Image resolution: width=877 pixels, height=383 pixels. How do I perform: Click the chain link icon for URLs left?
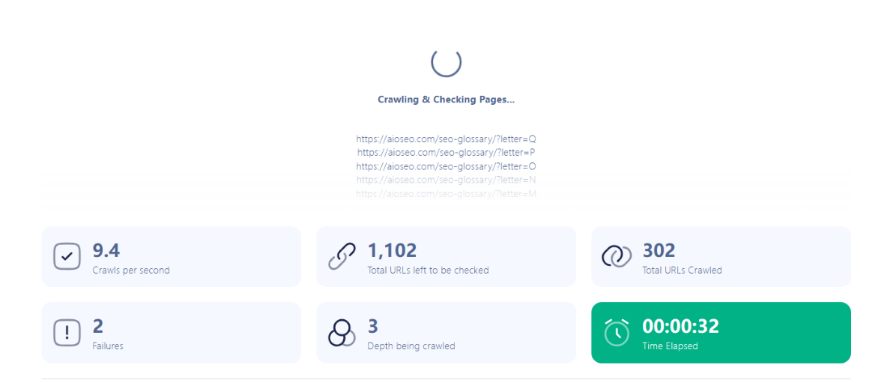342,257
